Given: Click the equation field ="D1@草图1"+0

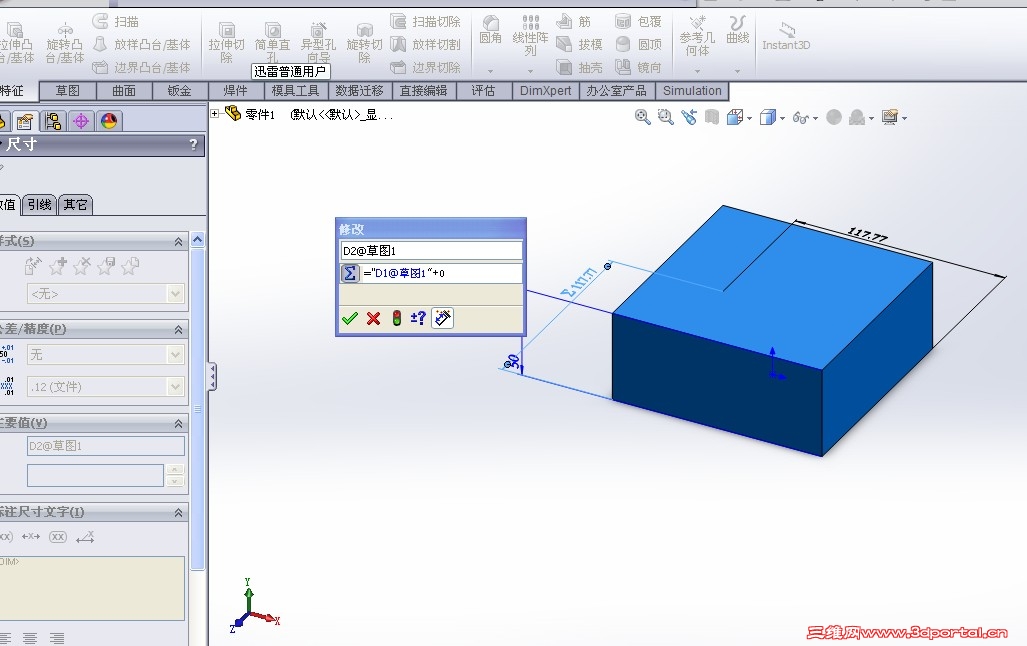Looking at the screenshot, I should [x=441, y=273].
